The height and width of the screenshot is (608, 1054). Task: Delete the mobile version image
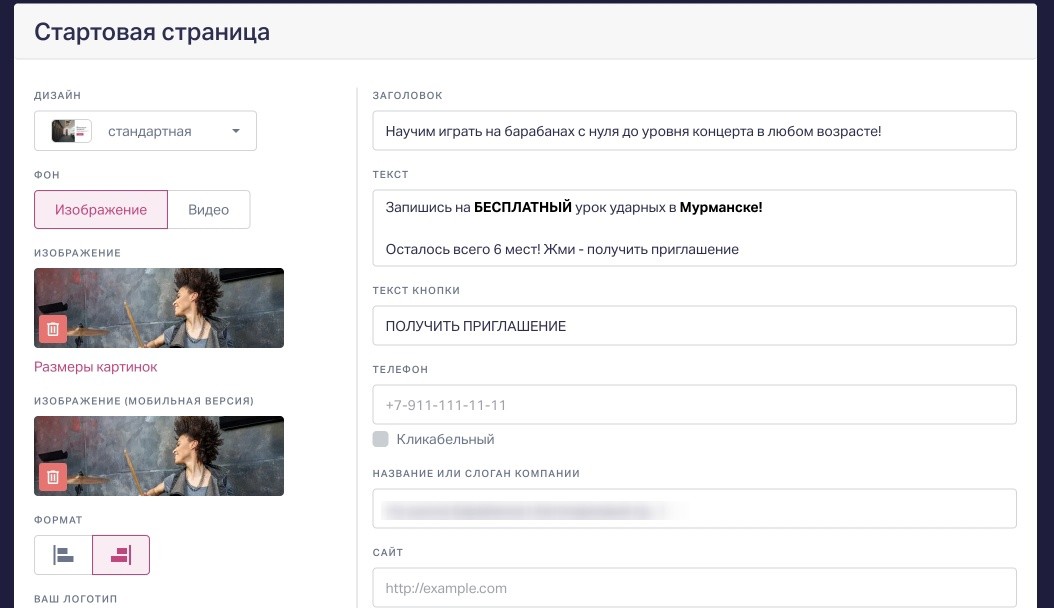coord(52,477)
